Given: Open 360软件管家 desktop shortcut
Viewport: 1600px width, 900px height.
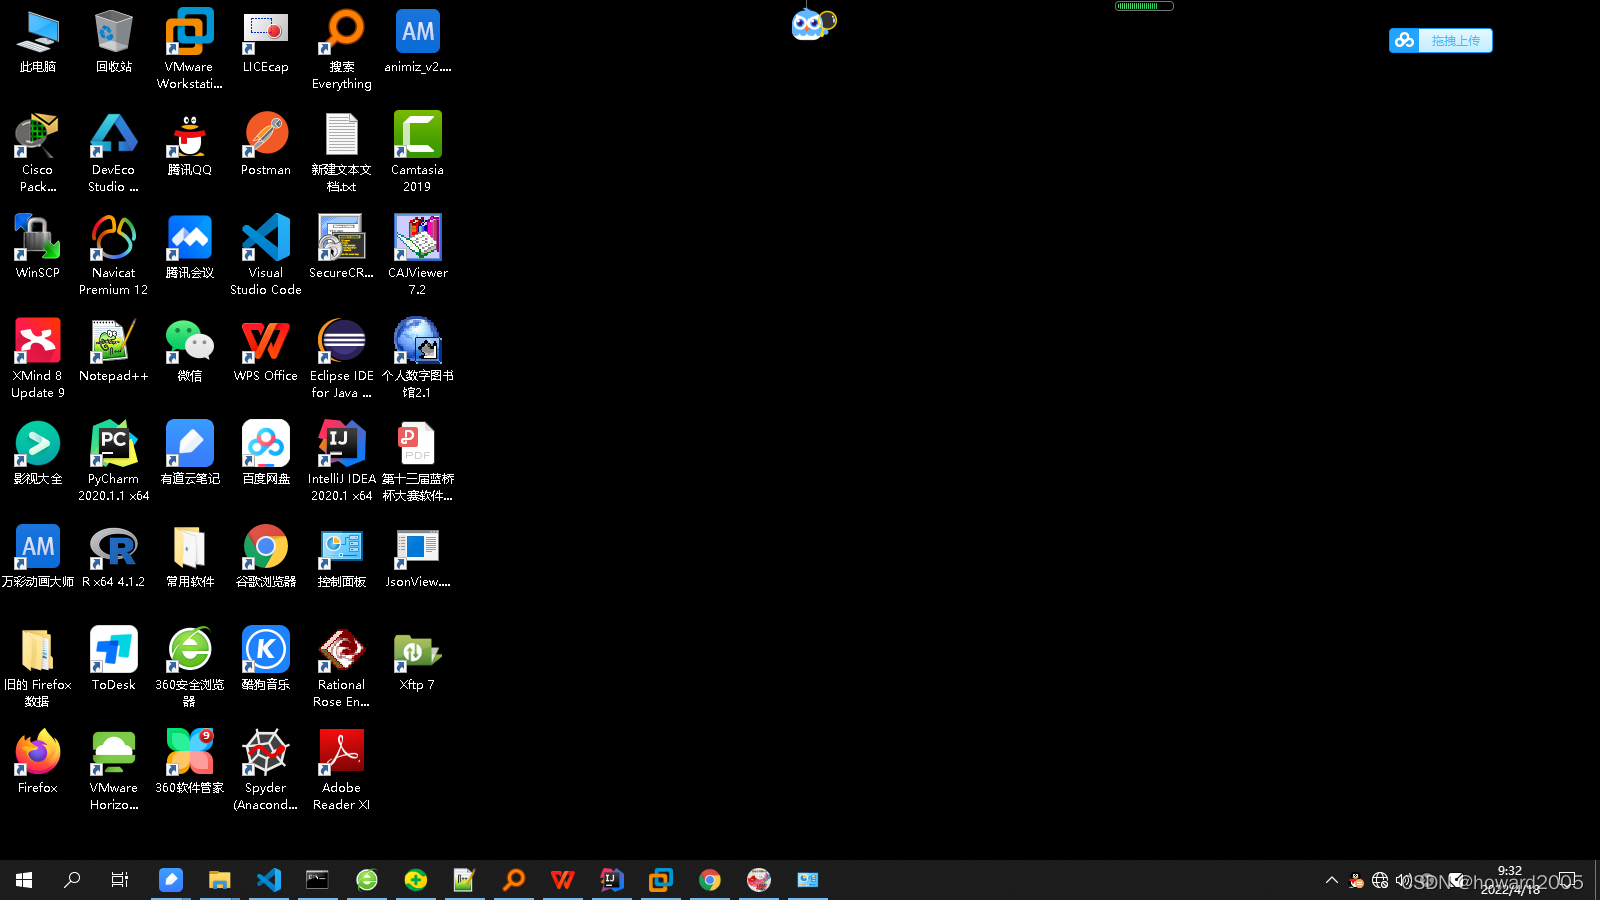Looking at the screenshot, I should 190,761.
